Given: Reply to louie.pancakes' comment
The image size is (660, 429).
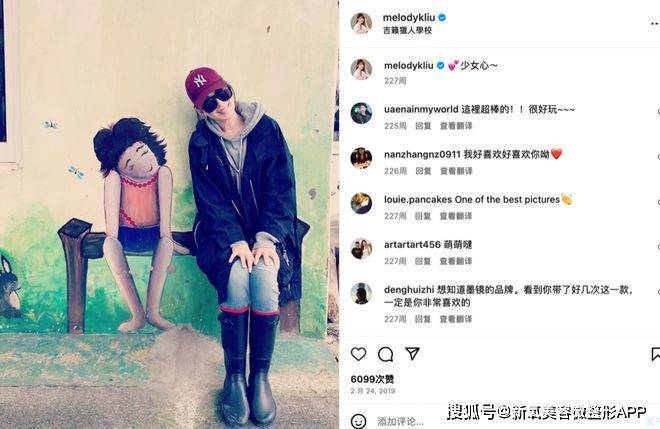Looking at the screenshot, I should tap(423, 216).
